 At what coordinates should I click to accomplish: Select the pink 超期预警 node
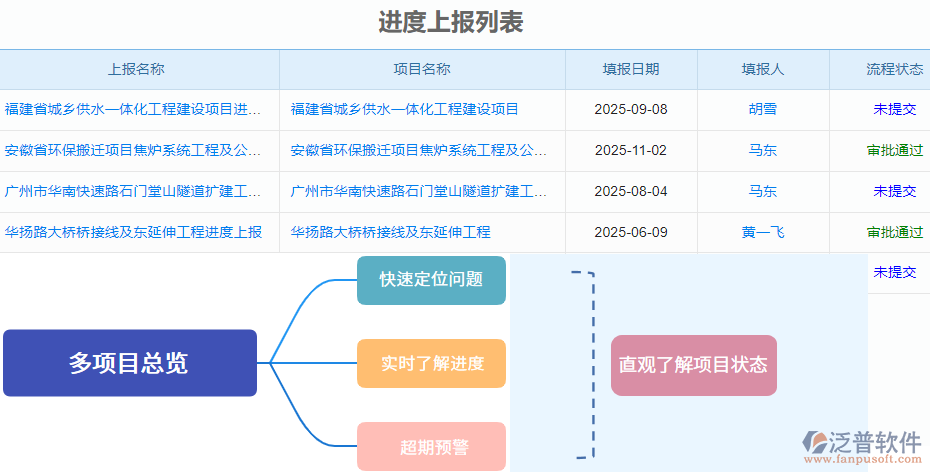point(431,446)
